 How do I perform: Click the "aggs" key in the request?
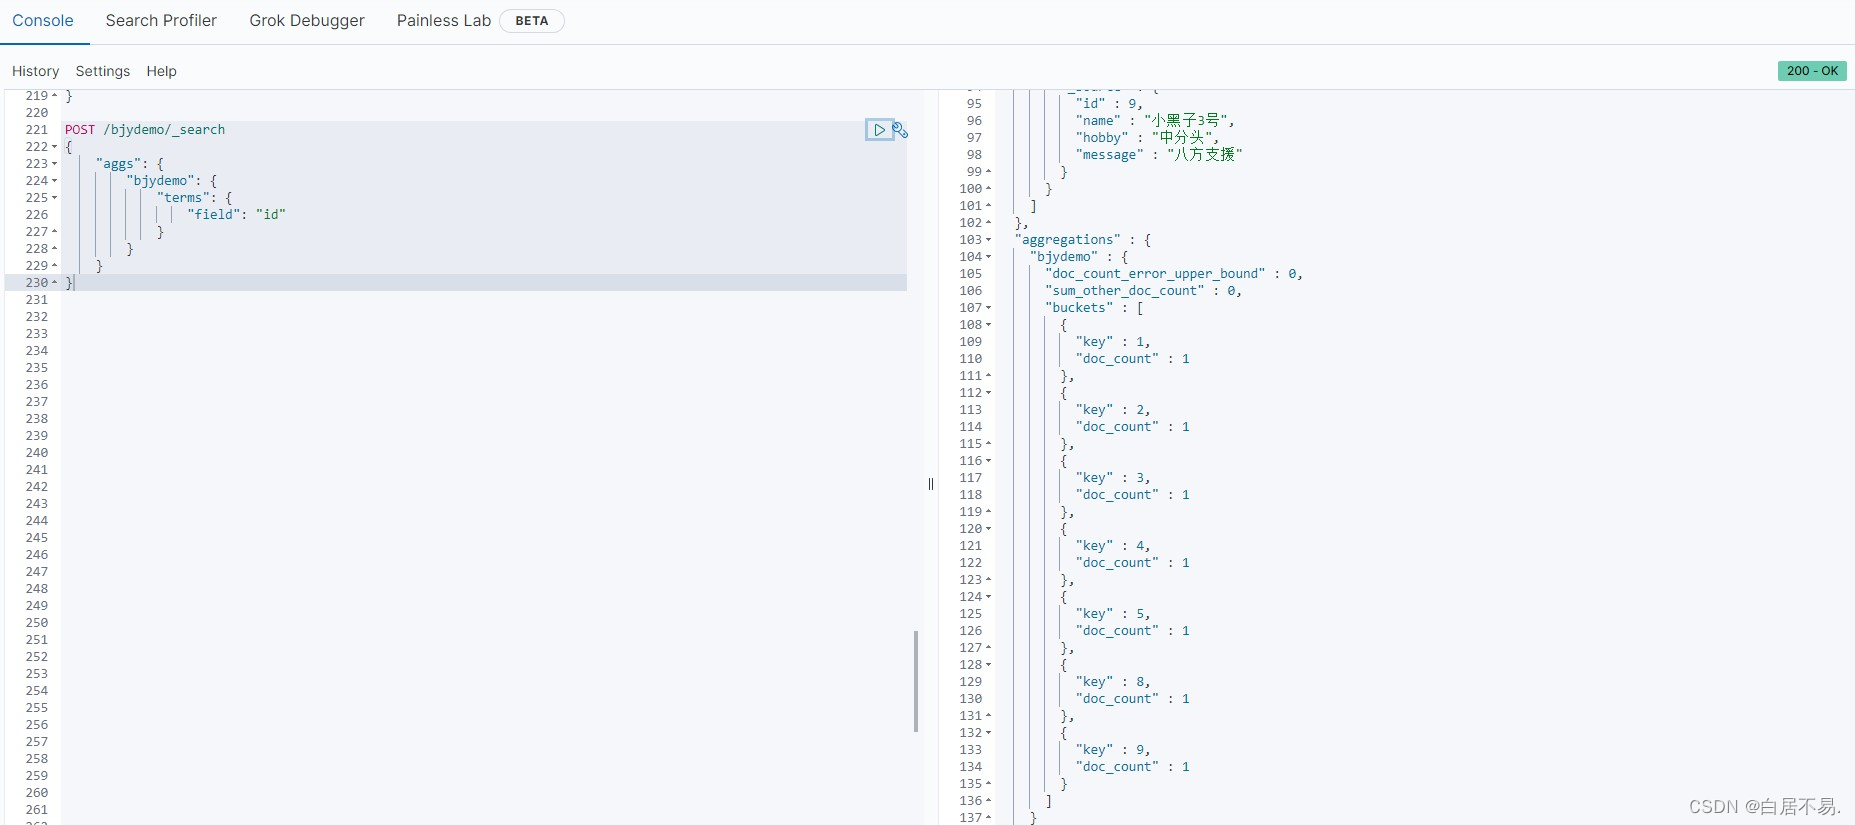point(118,164)
